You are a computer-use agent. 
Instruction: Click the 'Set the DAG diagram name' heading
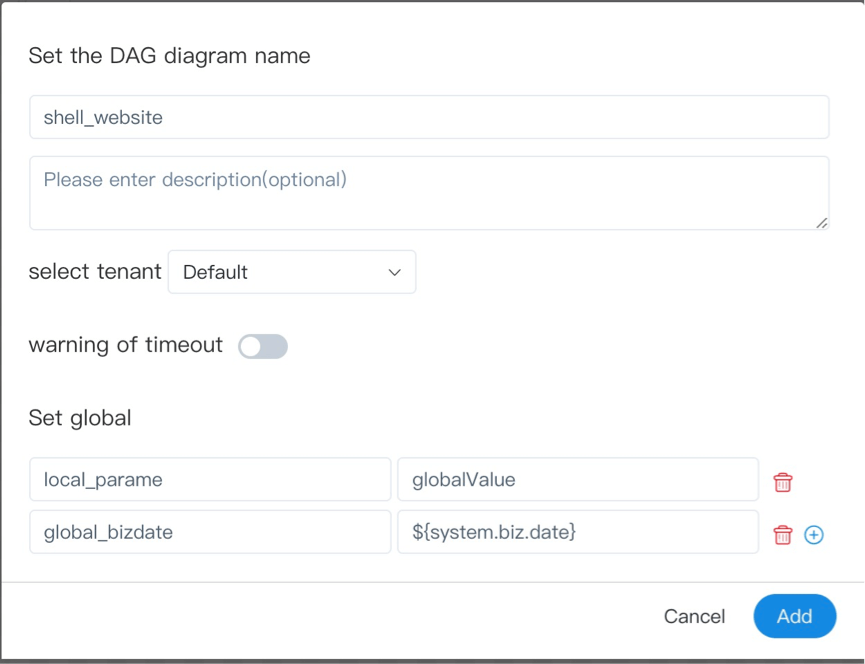click(169, 56)
